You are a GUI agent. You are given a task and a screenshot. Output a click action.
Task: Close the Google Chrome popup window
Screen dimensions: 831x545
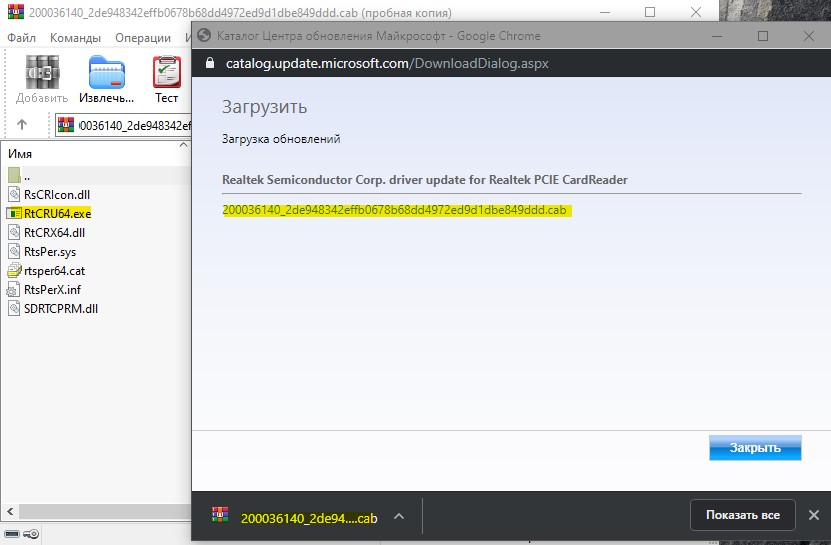point(809,36)
